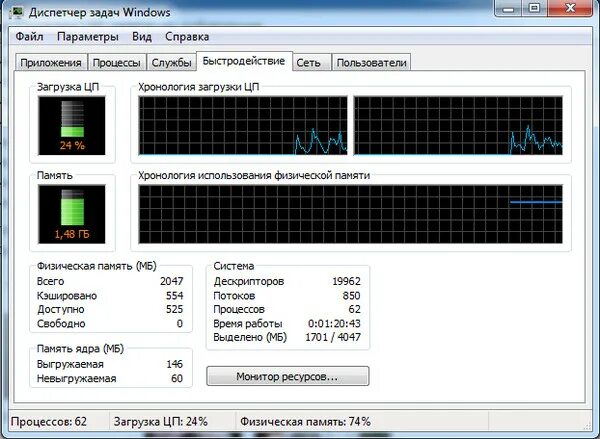Minimize the Task Manager window

click(509, 8)
